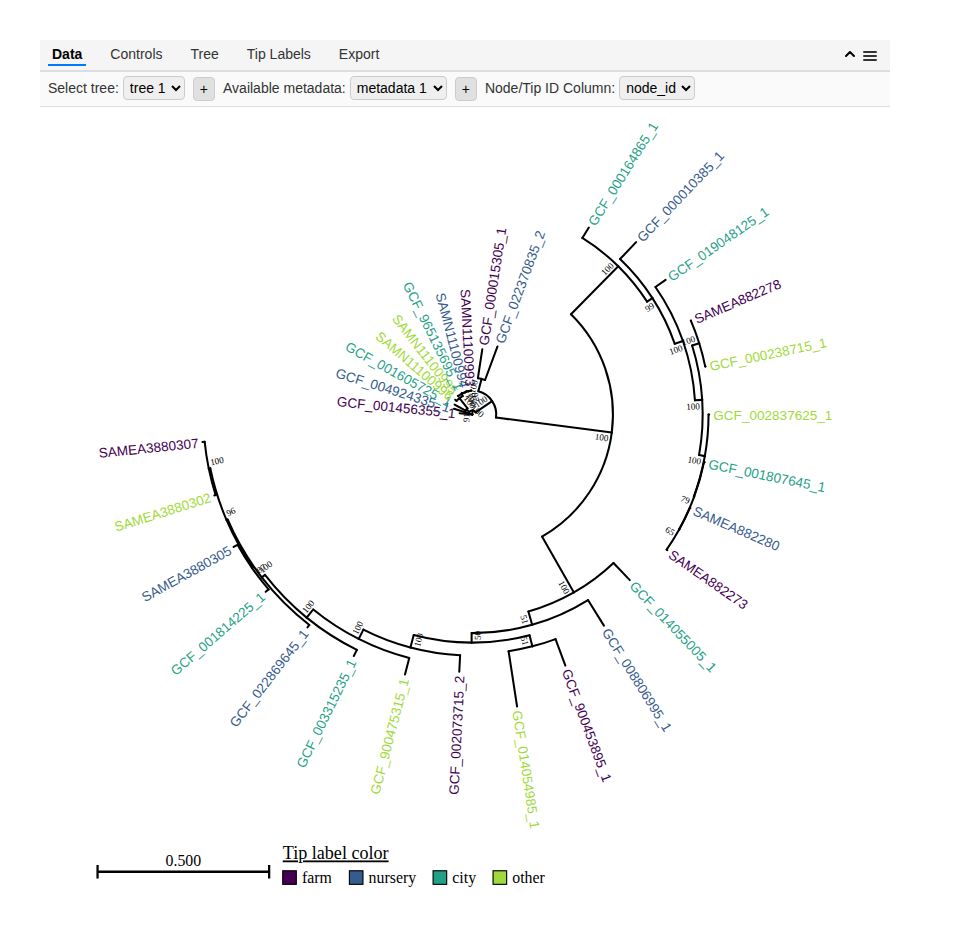The width and height of the screenshot is (960, 930).
Task: Open the hamburger menu icon
Action: (x=870, y=56)
